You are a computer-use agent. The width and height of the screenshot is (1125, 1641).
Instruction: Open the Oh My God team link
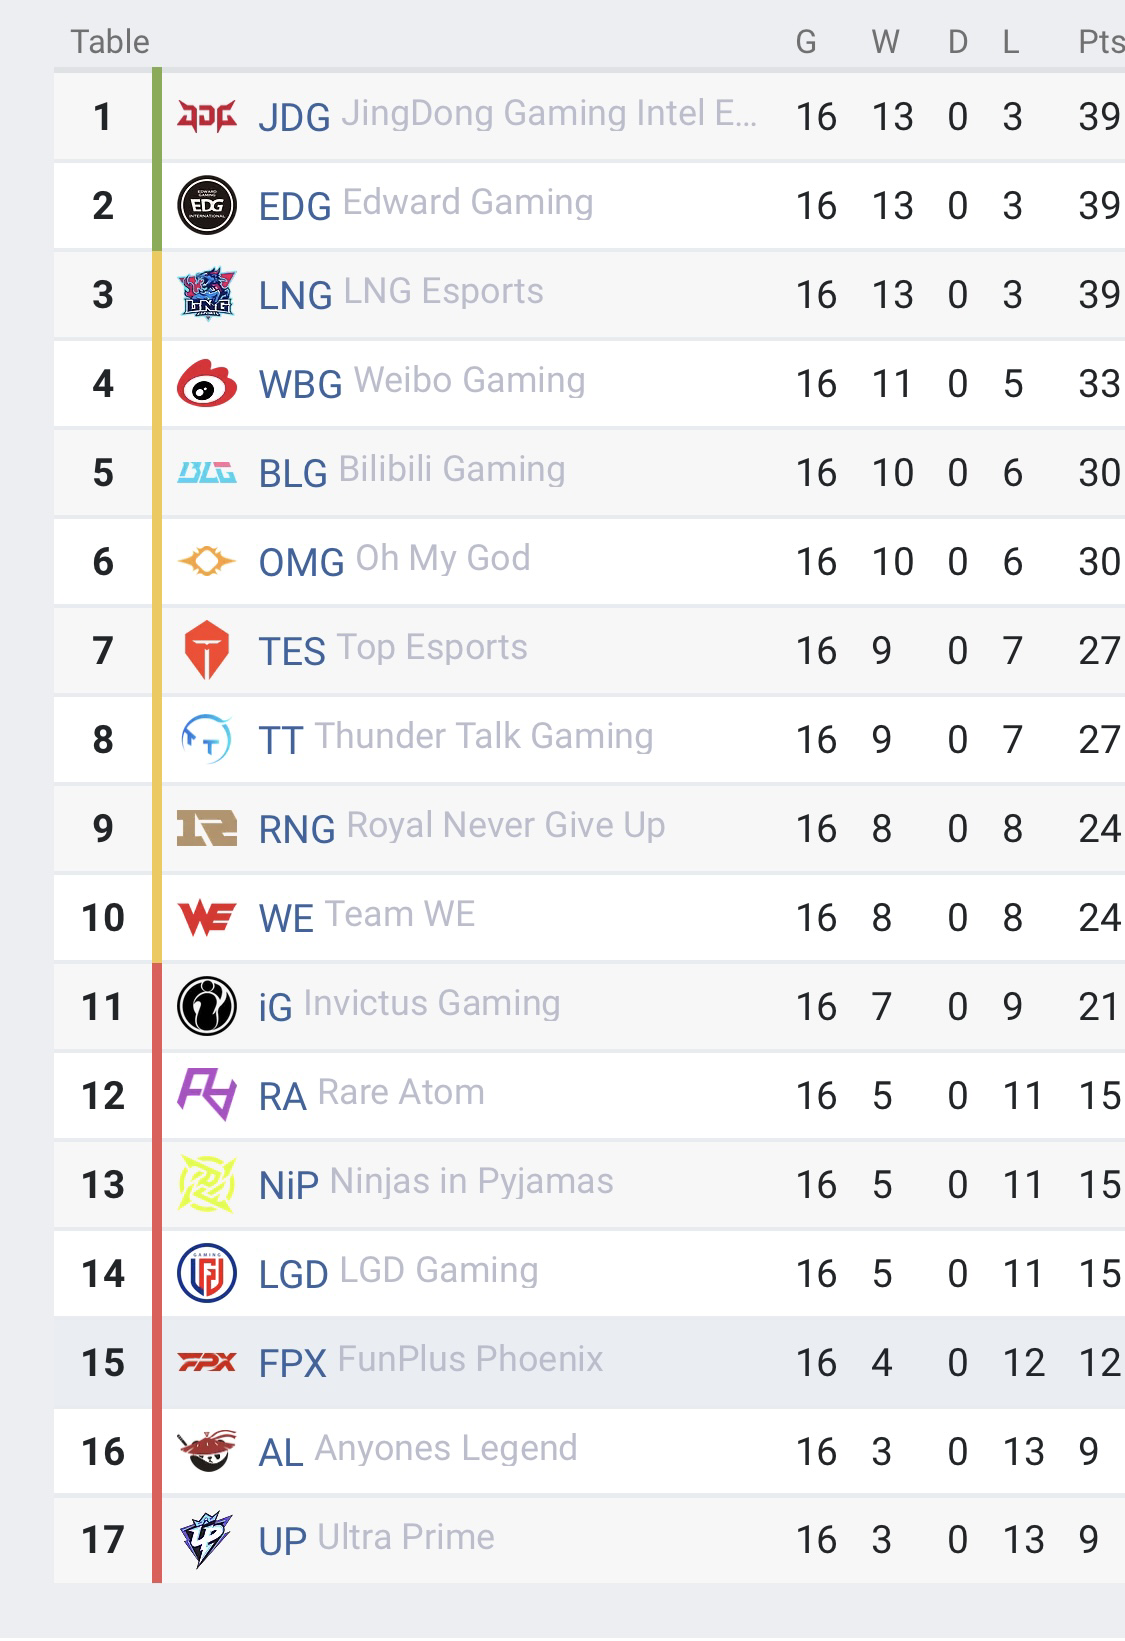(394, 561)
